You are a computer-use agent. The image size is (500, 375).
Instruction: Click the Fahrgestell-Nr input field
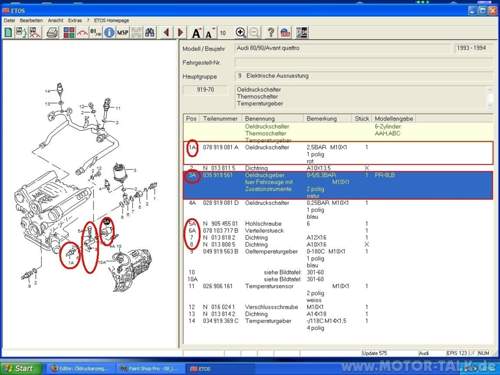pos(363,62)
